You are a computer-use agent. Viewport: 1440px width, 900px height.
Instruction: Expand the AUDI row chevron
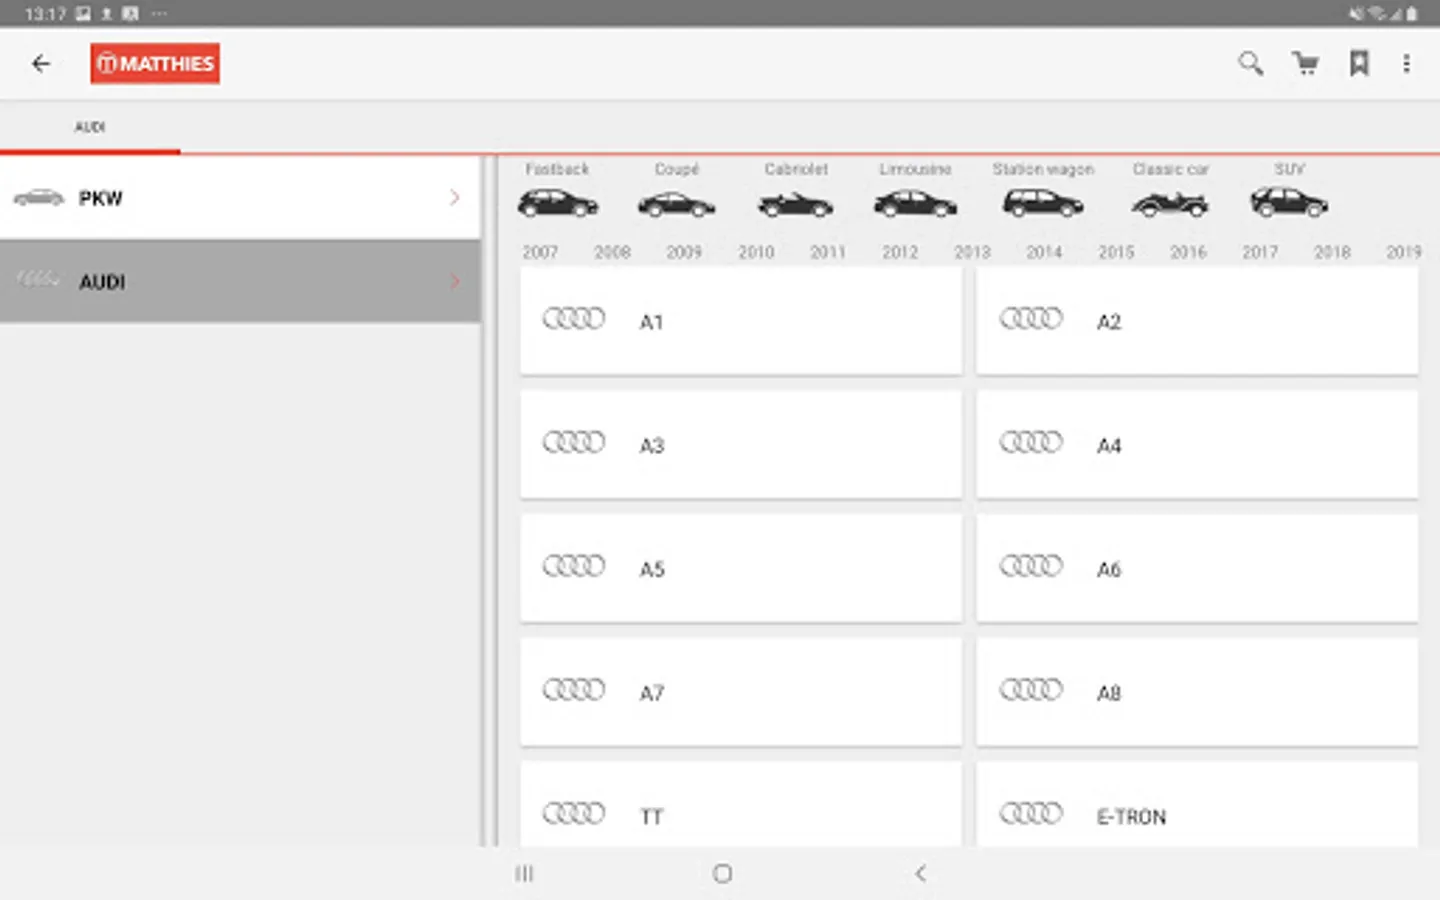(x=455, y=281)
